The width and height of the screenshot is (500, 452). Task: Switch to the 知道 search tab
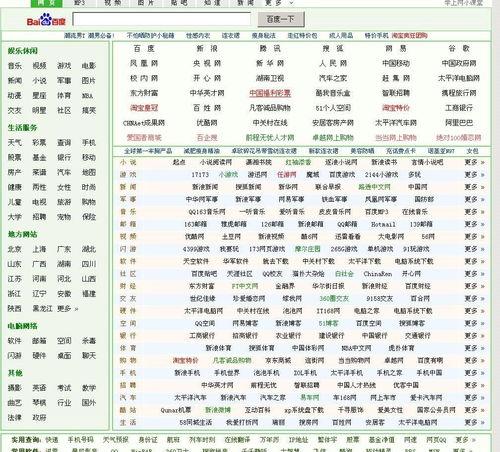click(212, 3)
